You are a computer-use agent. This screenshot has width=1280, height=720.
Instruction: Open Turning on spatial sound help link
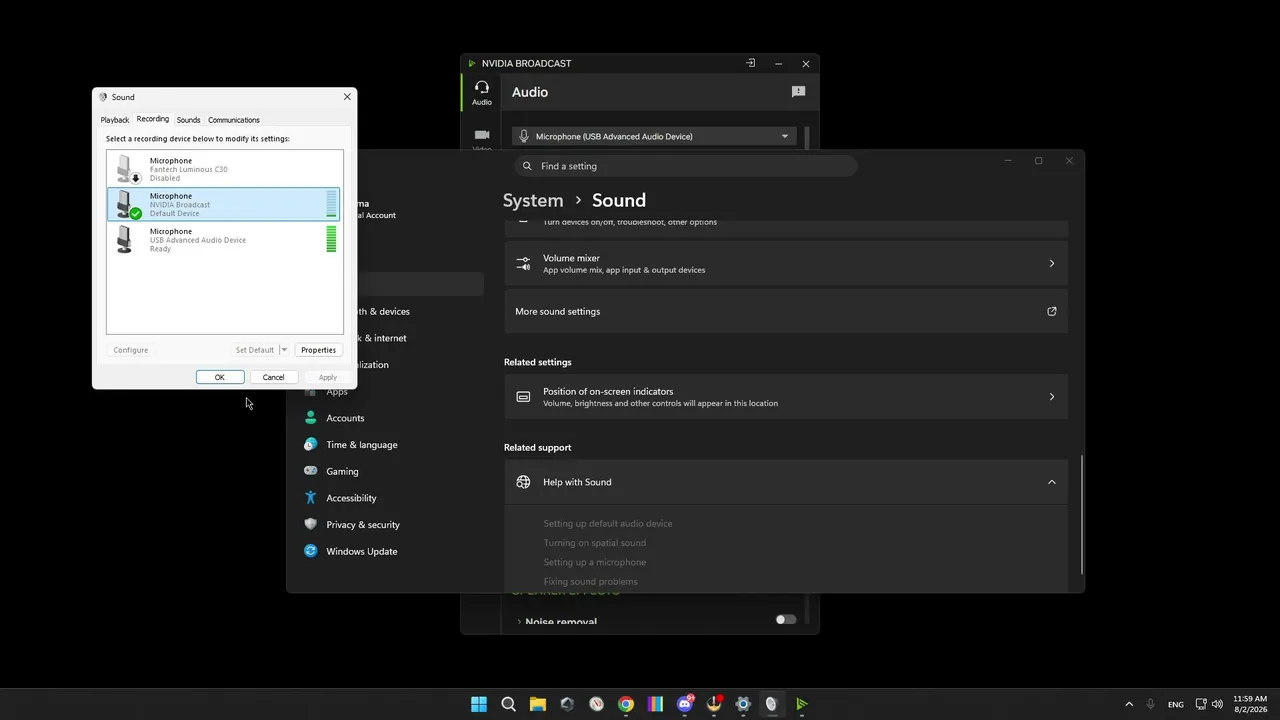pyautogui.click(x=595, y=543)
